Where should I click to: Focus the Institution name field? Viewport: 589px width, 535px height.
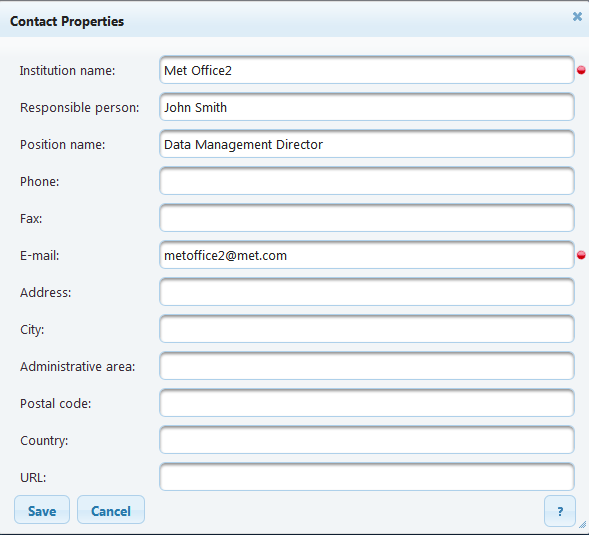[x=367, y=70]
